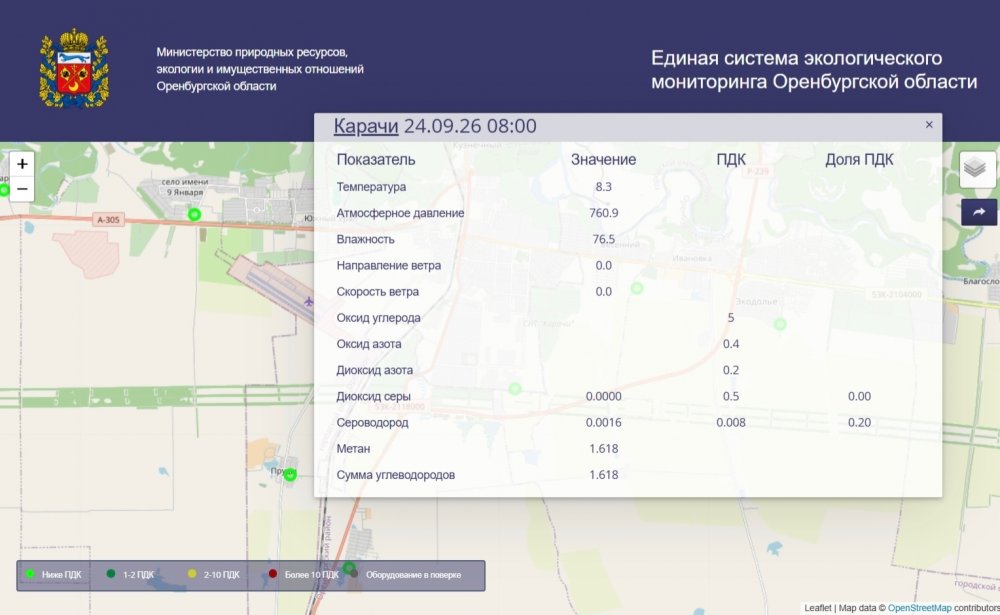
Task: Click the Единая система экологического мониторинга title
Action: [814, 70]
